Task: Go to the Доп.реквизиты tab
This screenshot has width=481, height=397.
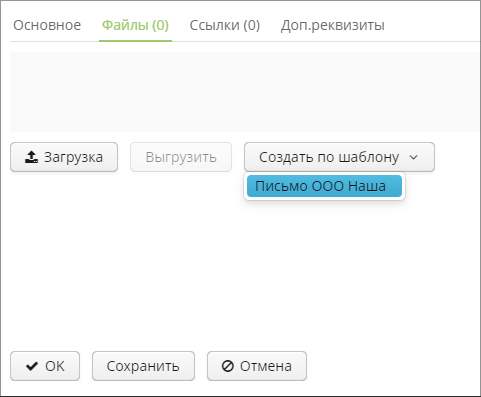Action: [333, 25]
